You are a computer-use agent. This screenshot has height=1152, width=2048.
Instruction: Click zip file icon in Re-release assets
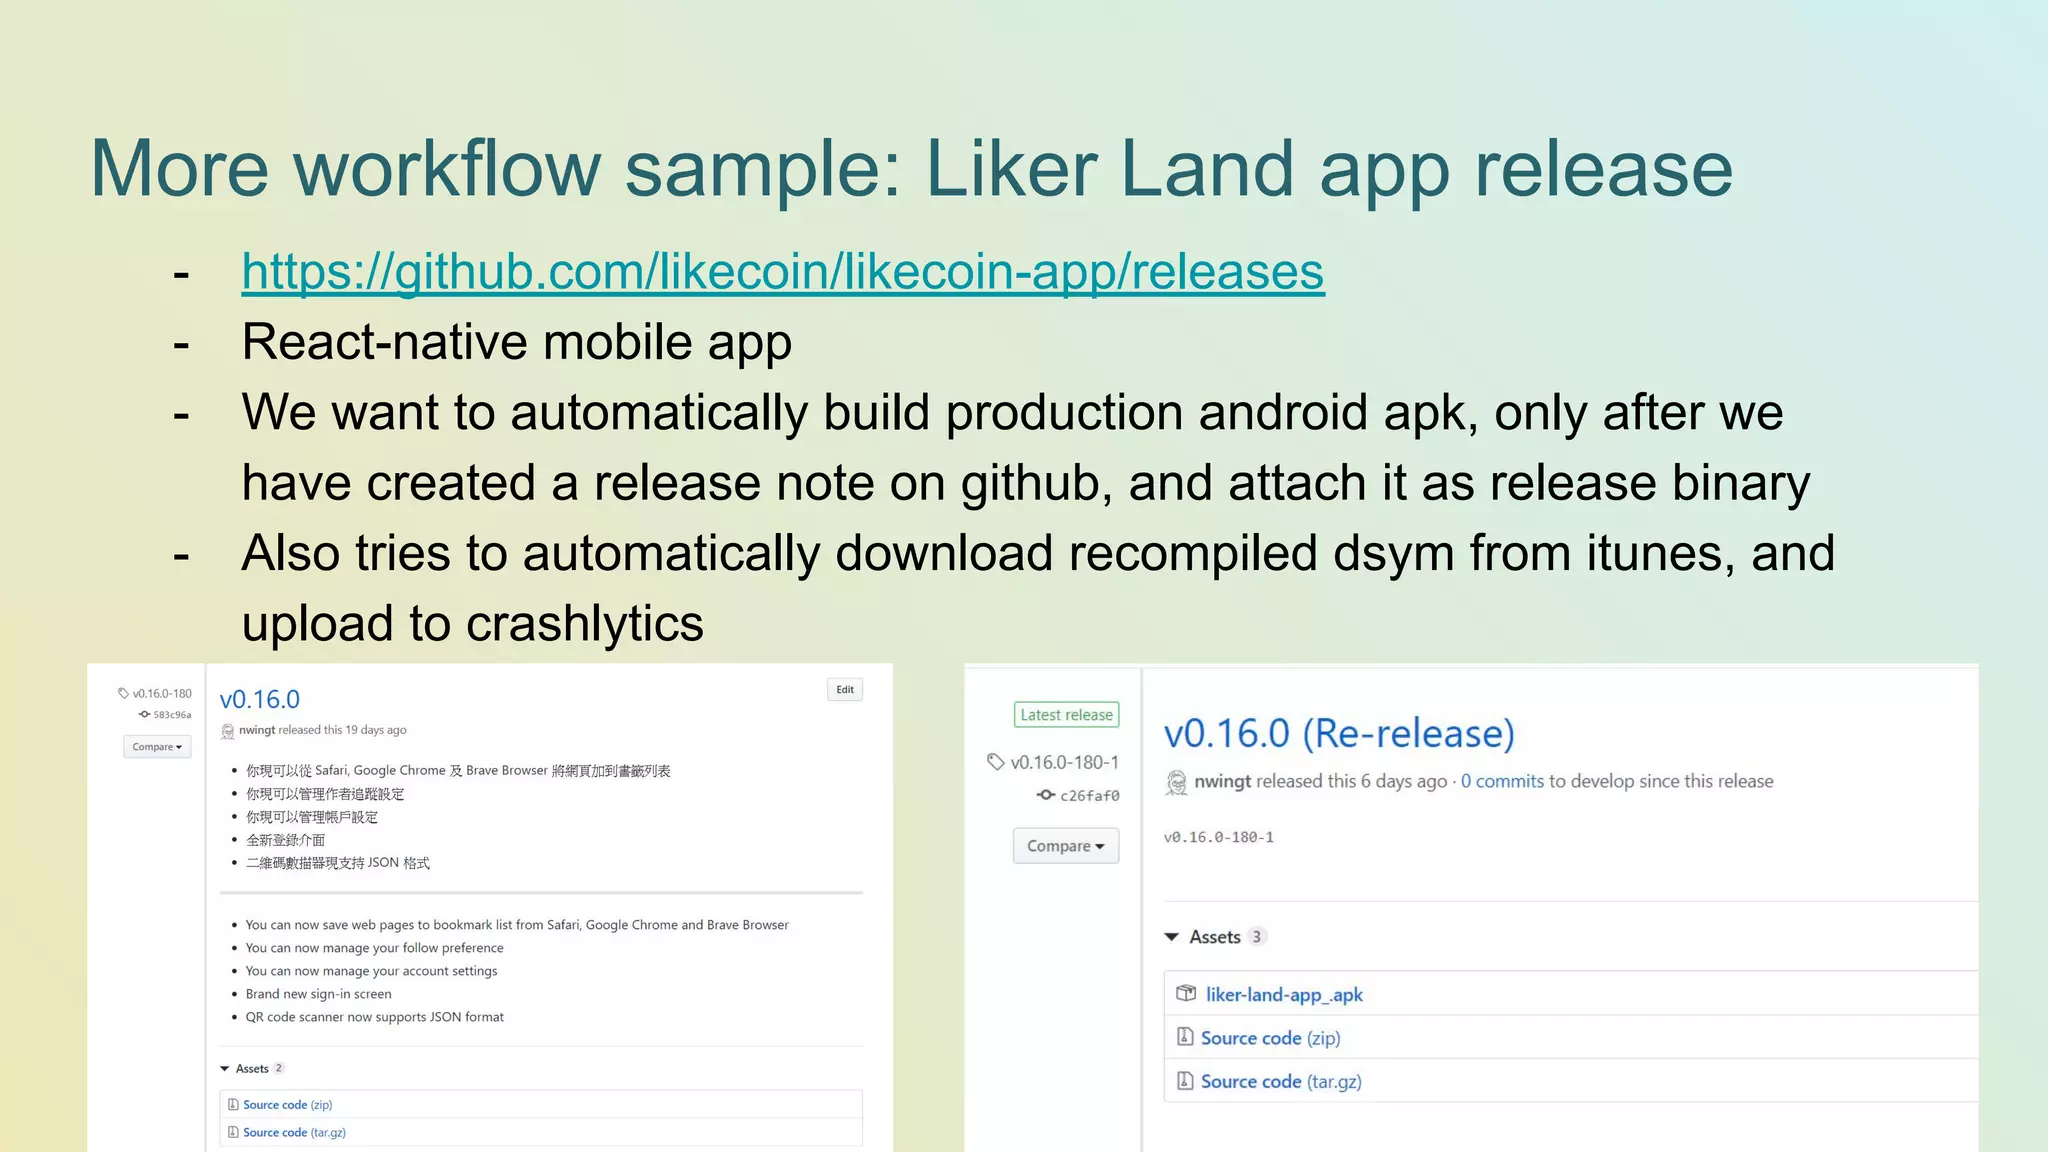1185,1037
